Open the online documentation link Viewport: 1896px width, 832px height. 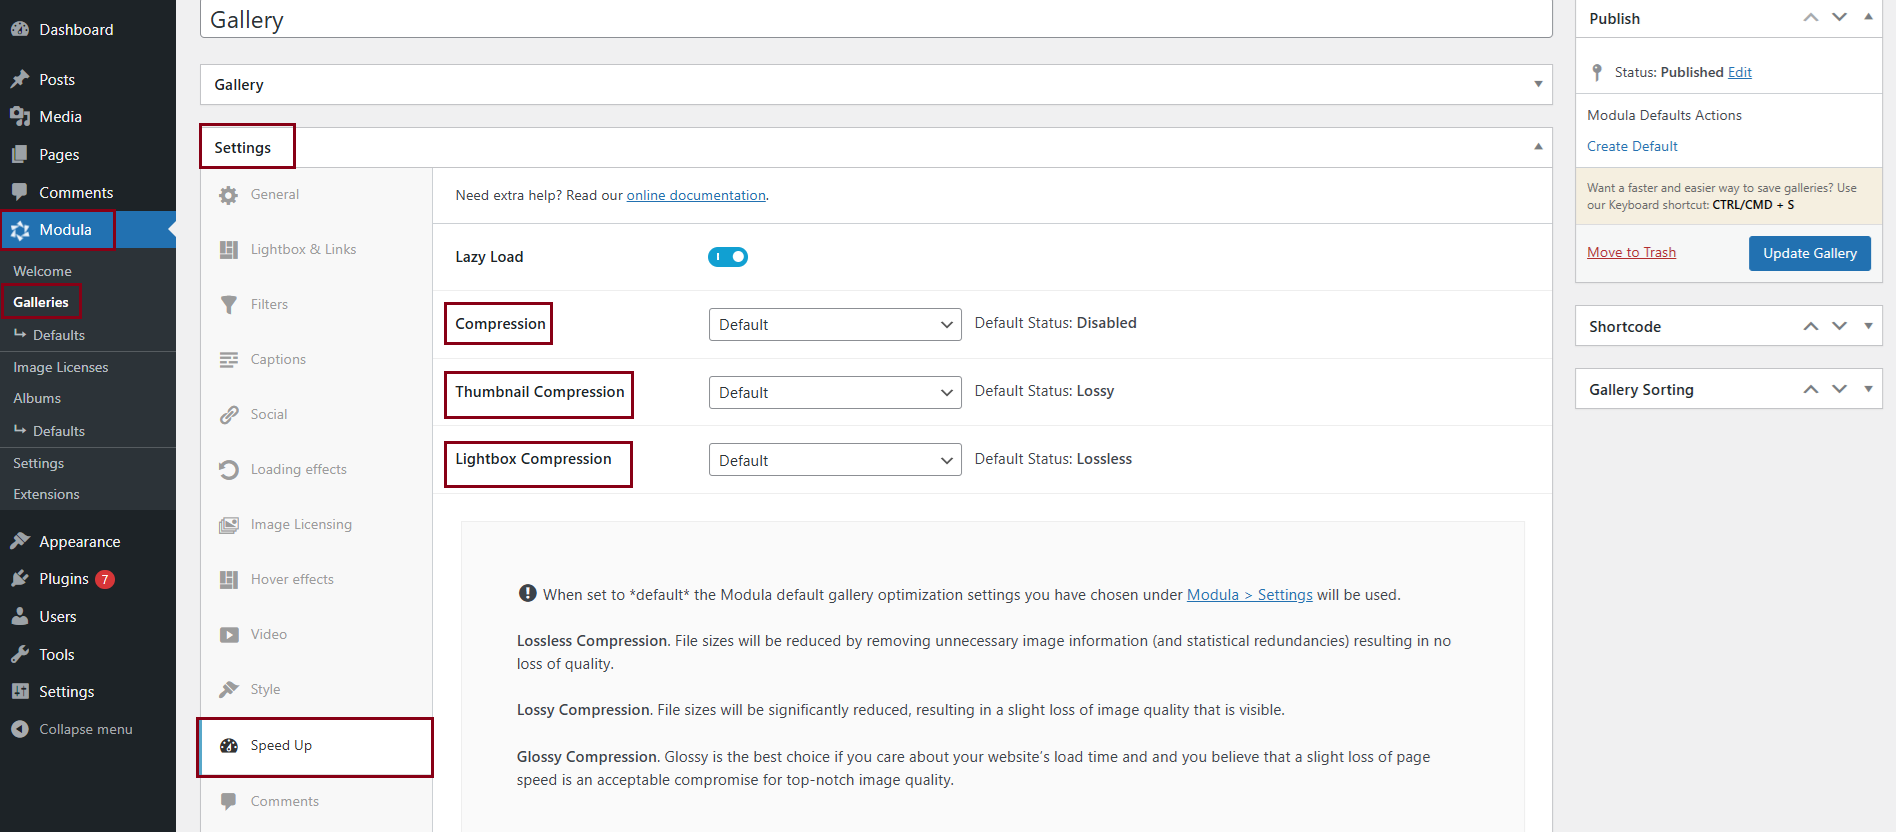click(696, 196)
